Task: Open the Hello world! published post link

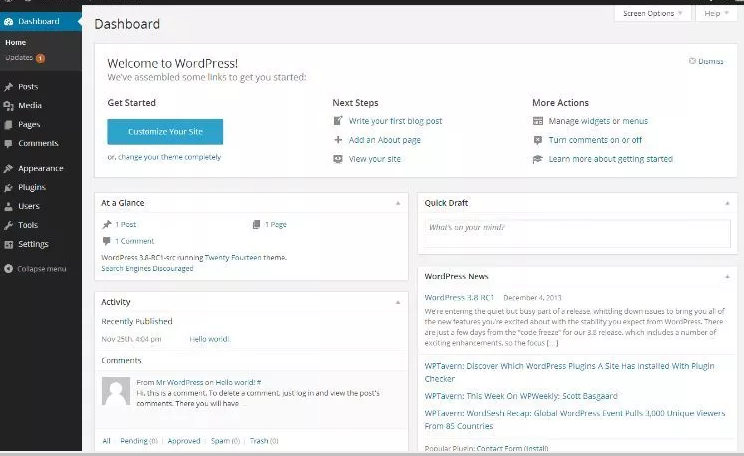Action: (x=209, y=339)
